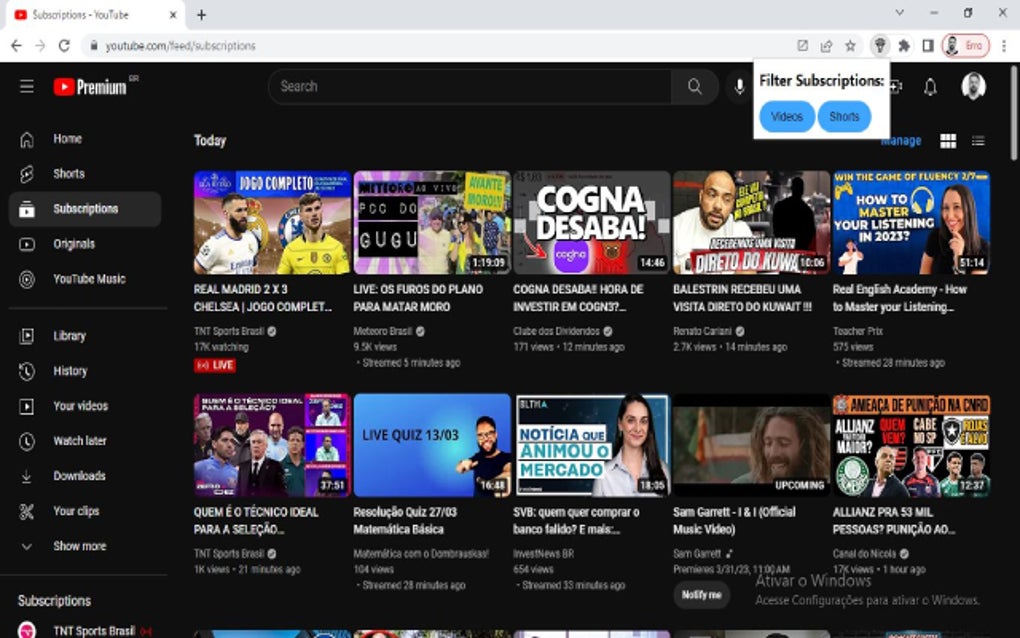Select the Home icon in the sidebar
Image resolution: width=1020 pixels, height=638 pixels.
[x=67, y=138]
